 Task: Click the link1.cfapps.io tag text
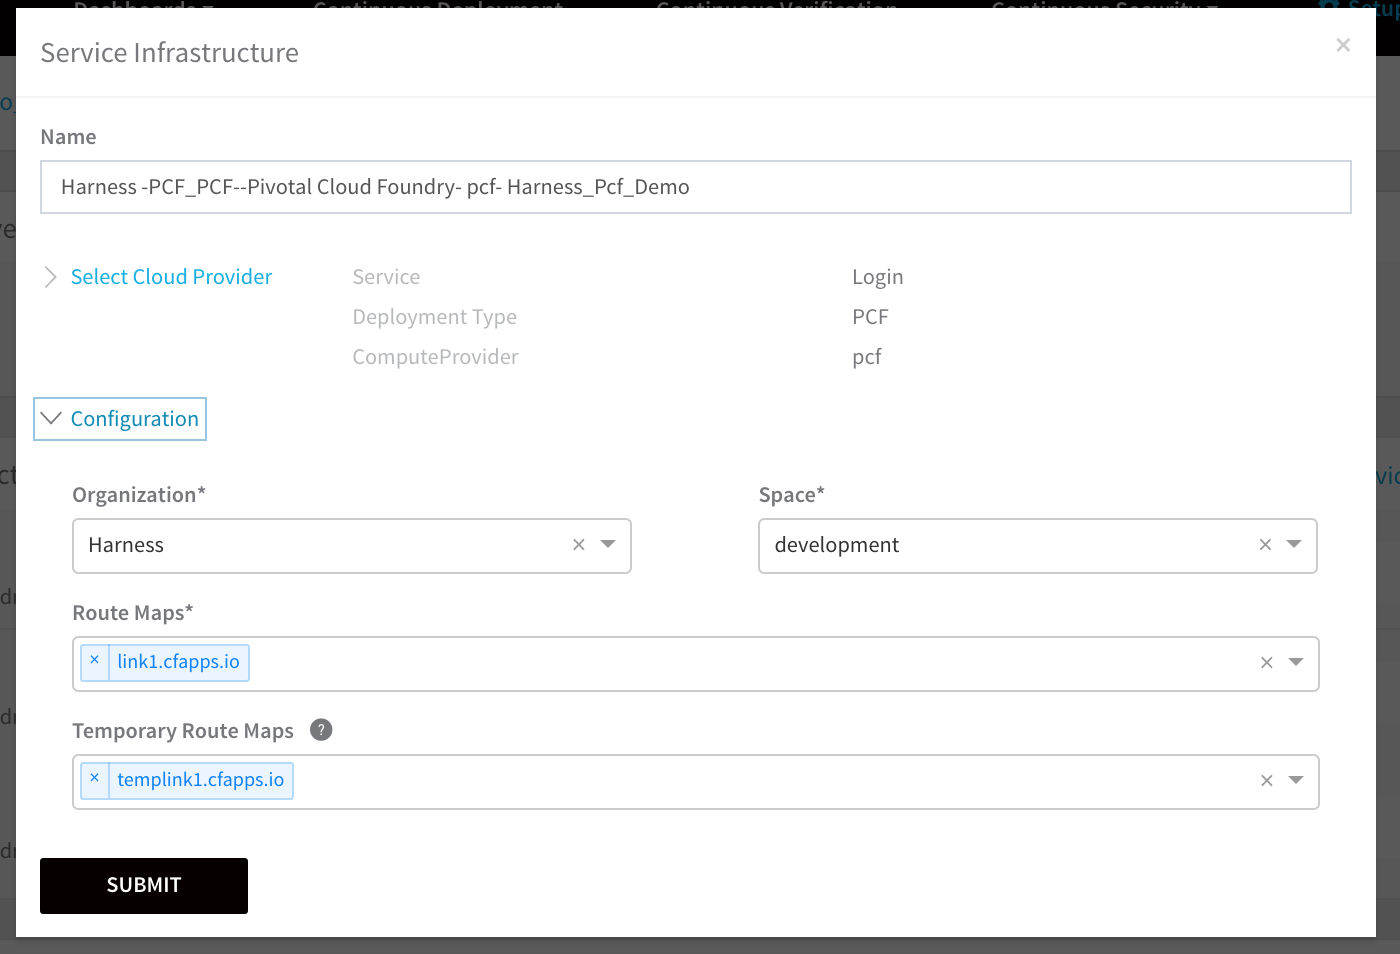[x=179, y=662]
